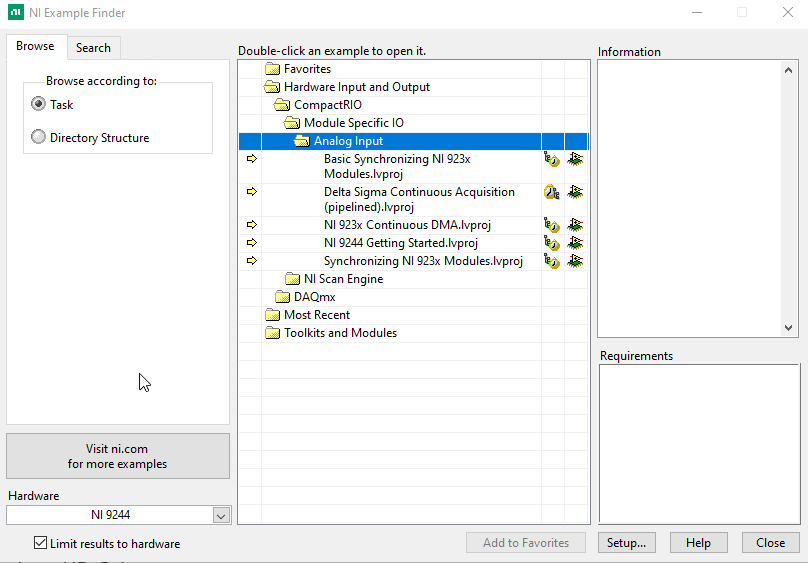Click real-time icon for Basic Synchronizing NI 923x
The width and height of the screenshot is (808, 563).
552,159
